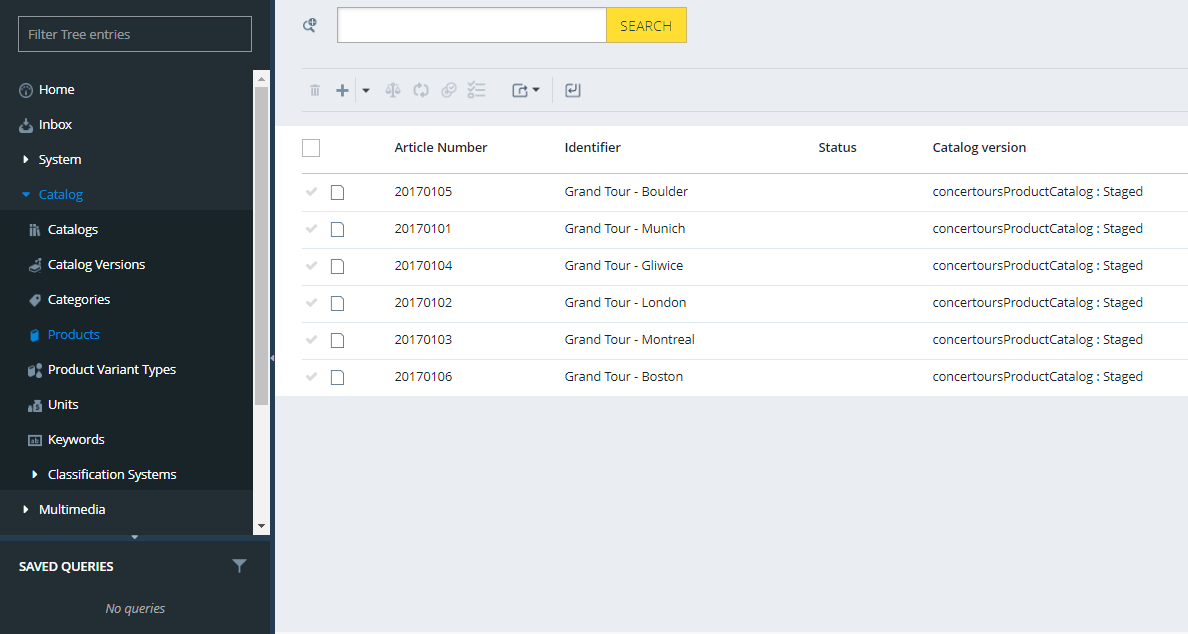Sort by Article Number column header
Screen dimensions: 1188x634
click(x=441, y=148)
